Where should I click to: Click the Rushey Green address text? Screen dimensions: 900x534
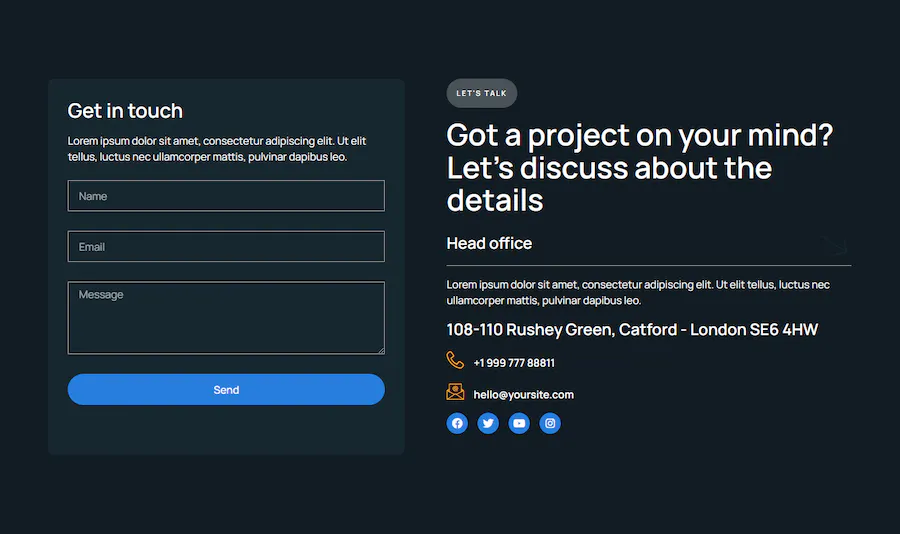click(x=632, y=329)
